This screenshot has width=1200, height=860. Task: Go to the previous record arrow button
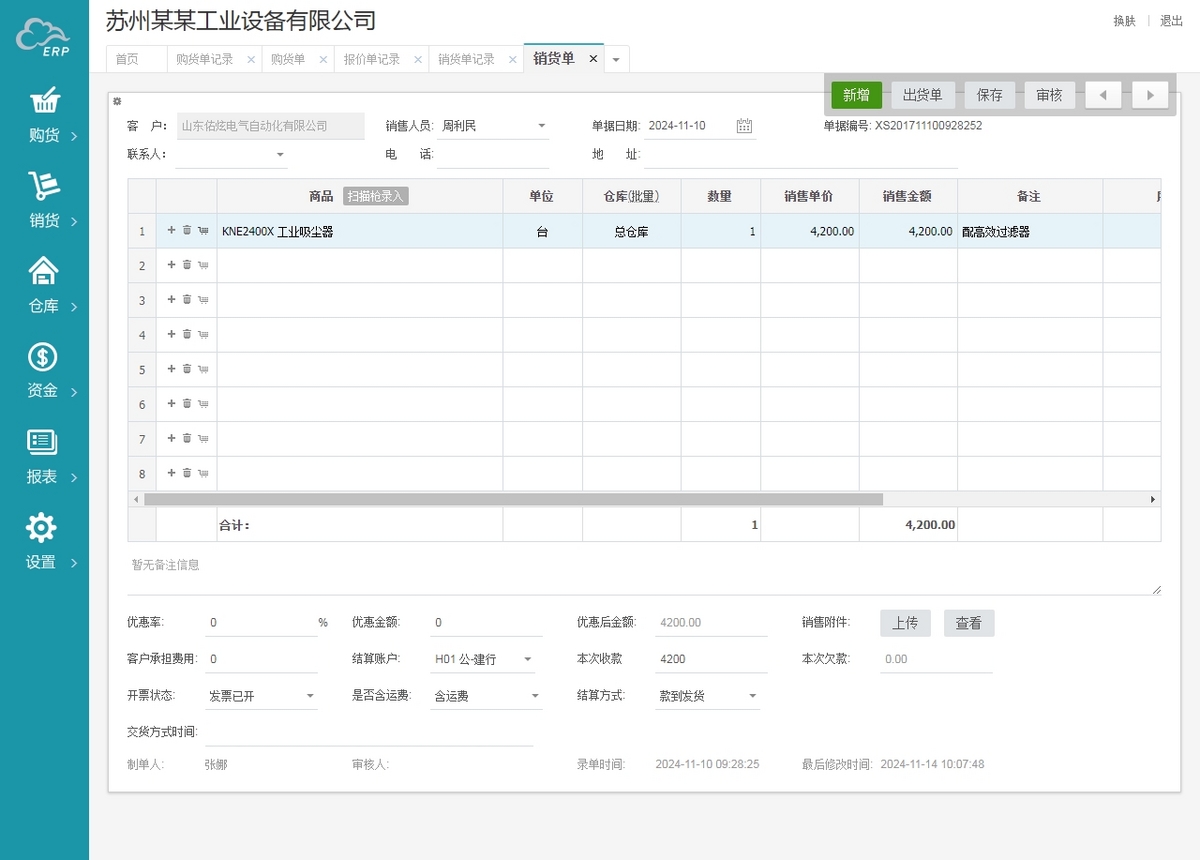tap(1103, 95)
